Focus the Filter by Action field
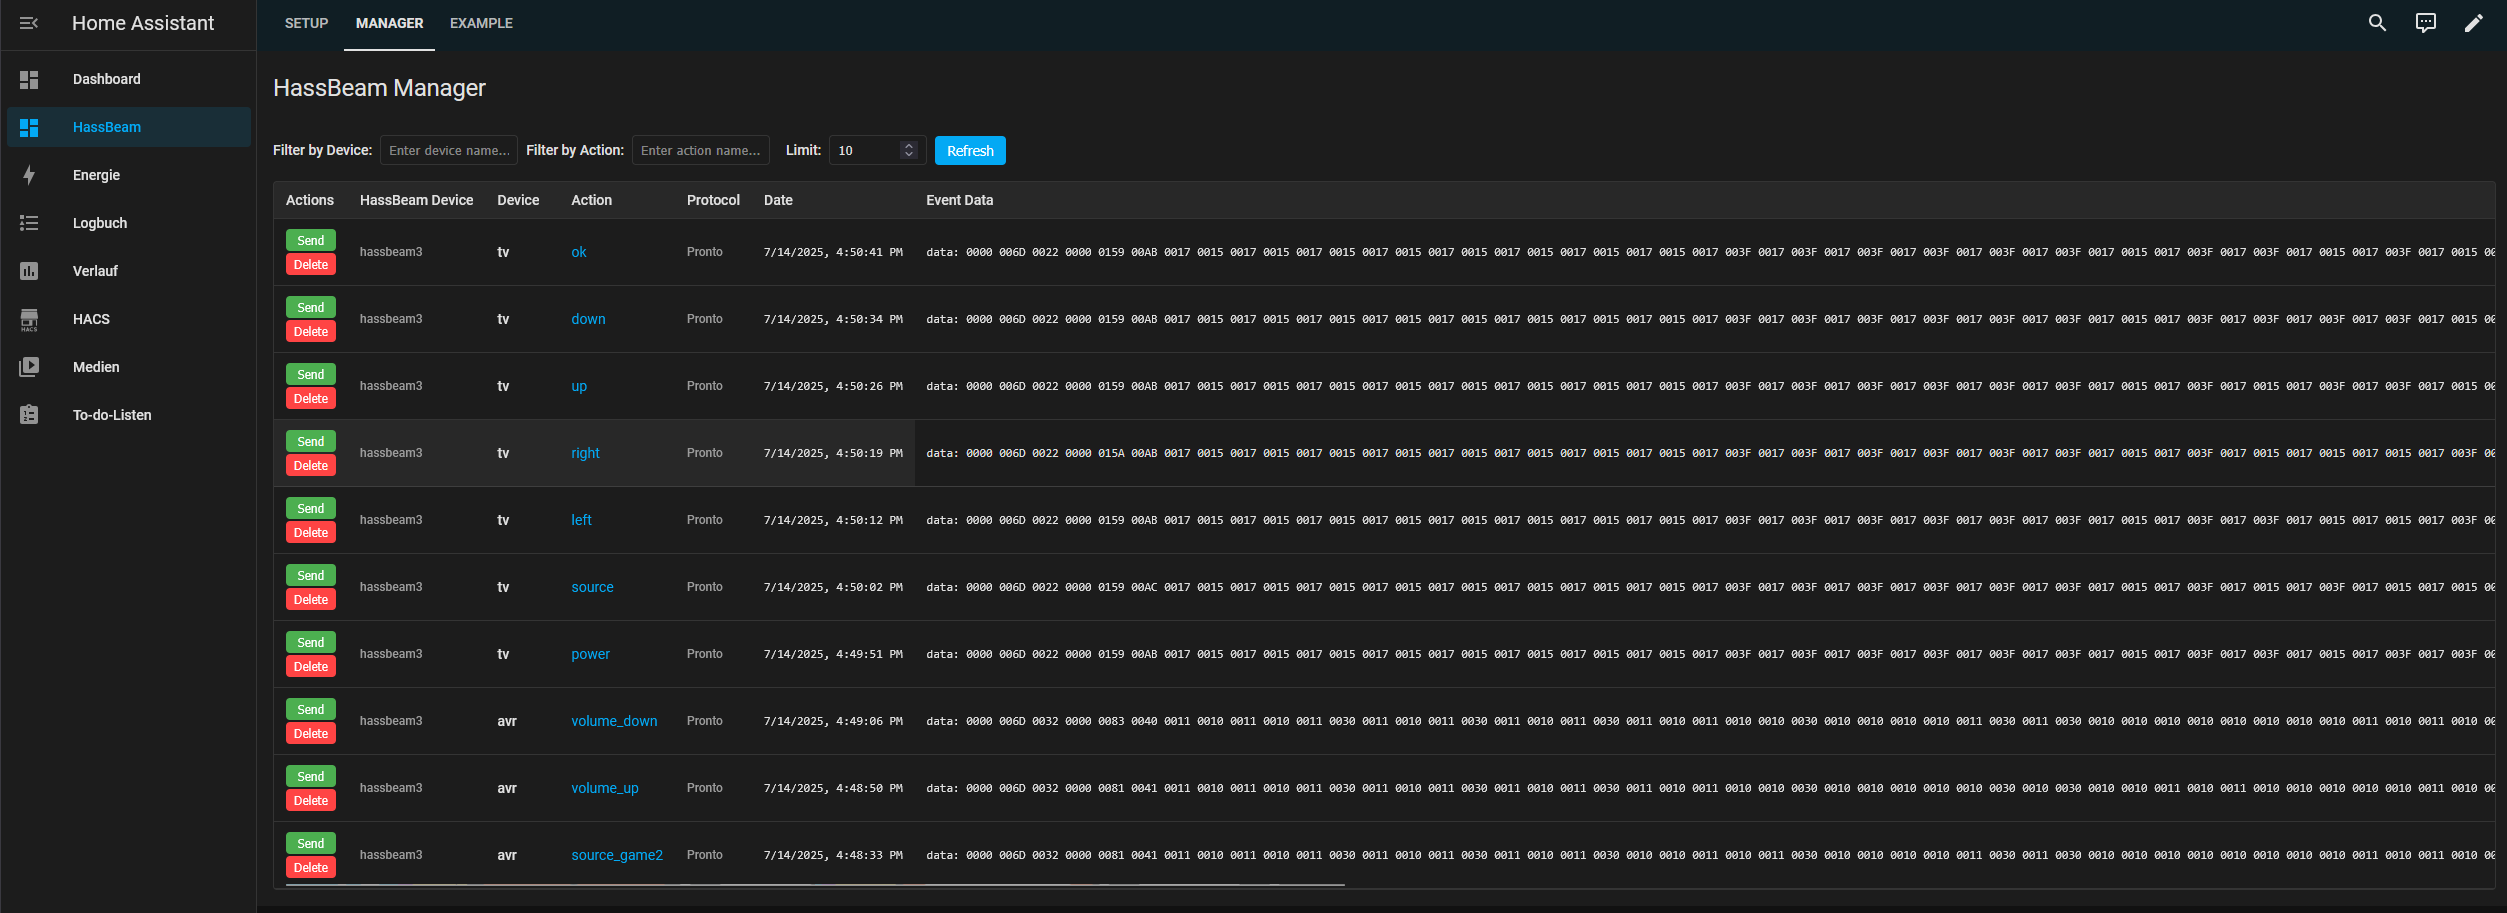The image size is (2507, 913). coord(701,150)
